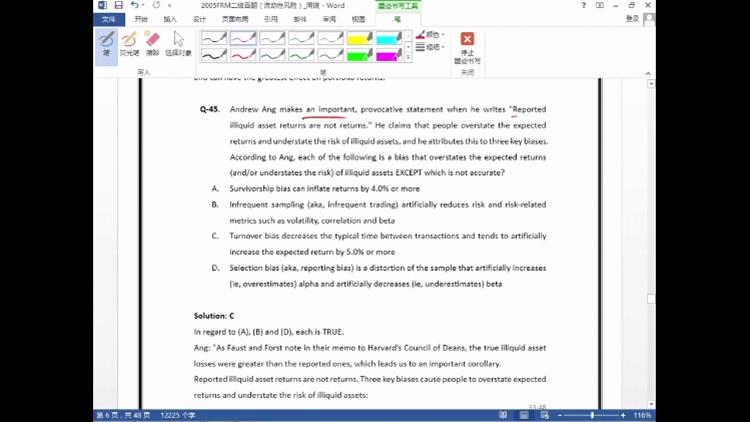Click option 'C.' Turnover bias line

click(x=379, y=244)
